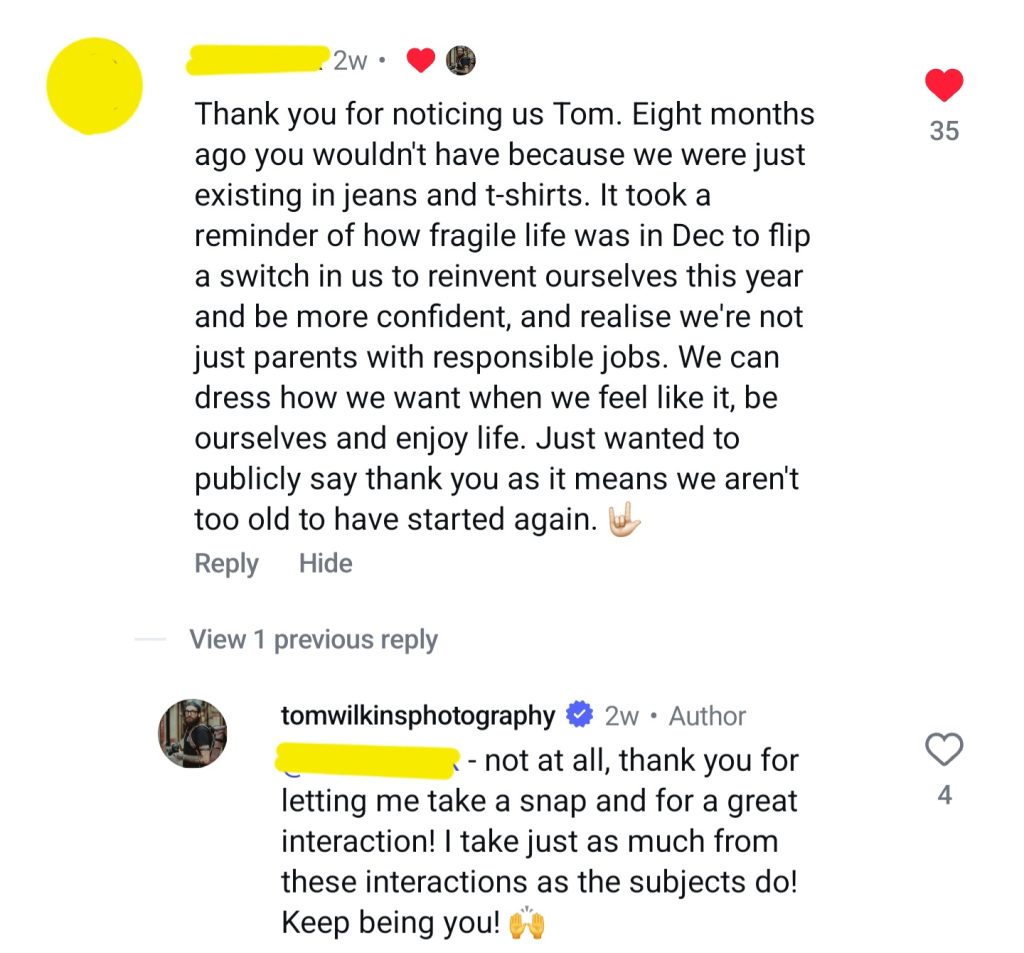
Task: Click the blue verified badge
Action: [x=578, y=716]
